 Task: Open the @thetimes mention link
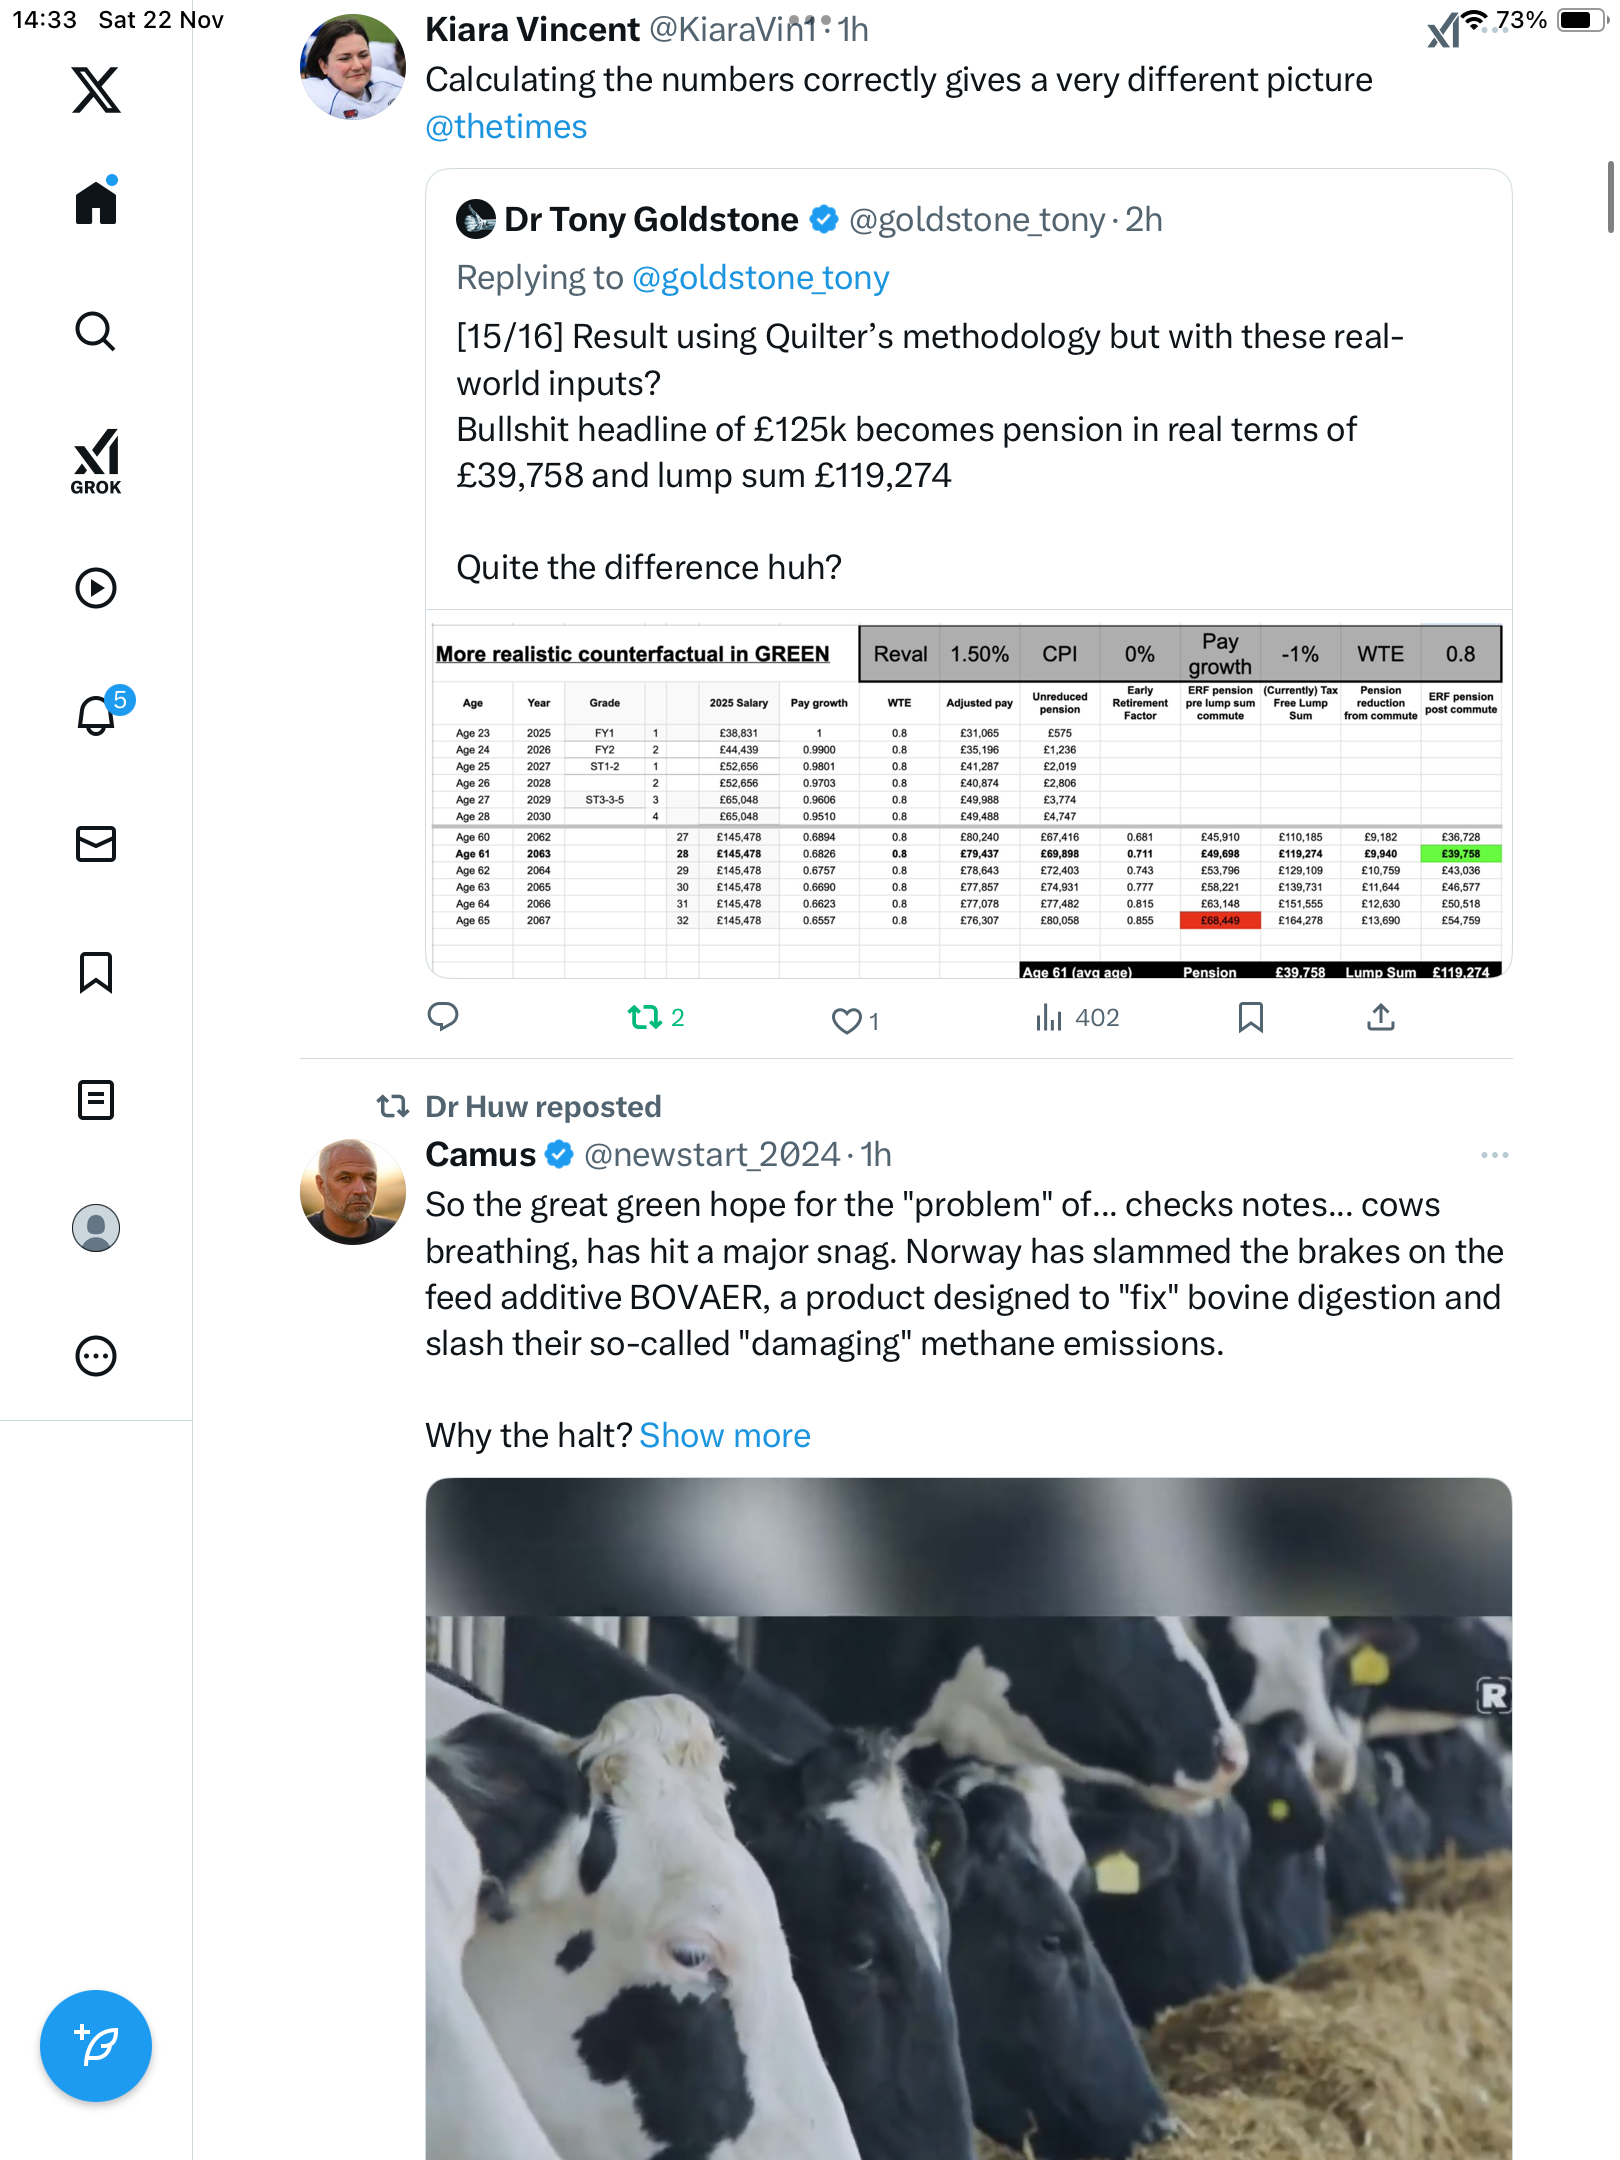tap(506, 127)
